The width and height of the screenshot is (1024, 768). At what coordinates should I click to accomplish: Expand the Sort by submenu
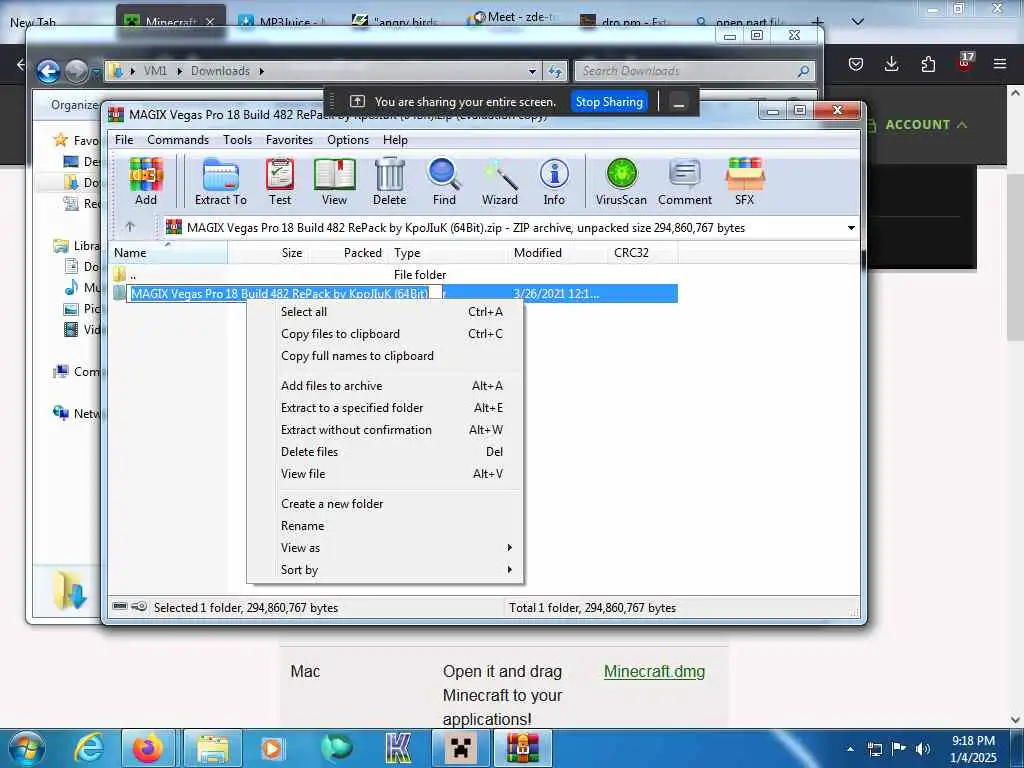click(x=385, y=570)
